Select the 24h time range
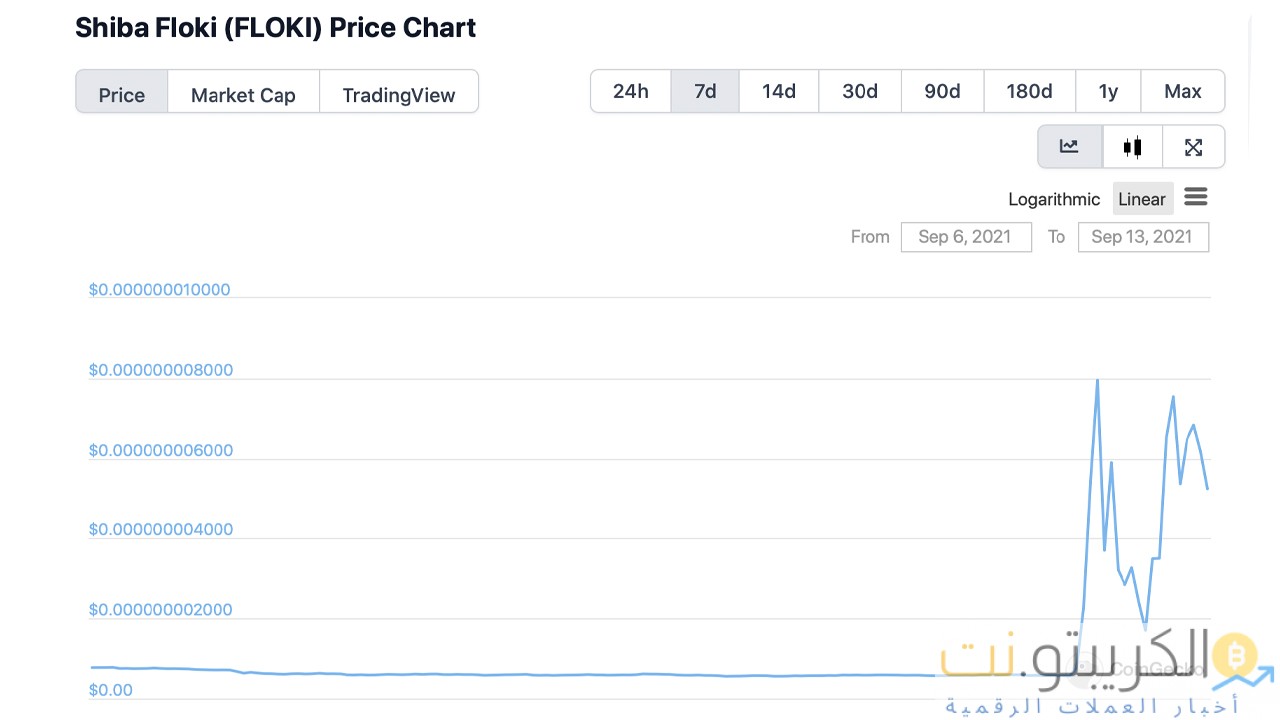 [x=630, y=91]
